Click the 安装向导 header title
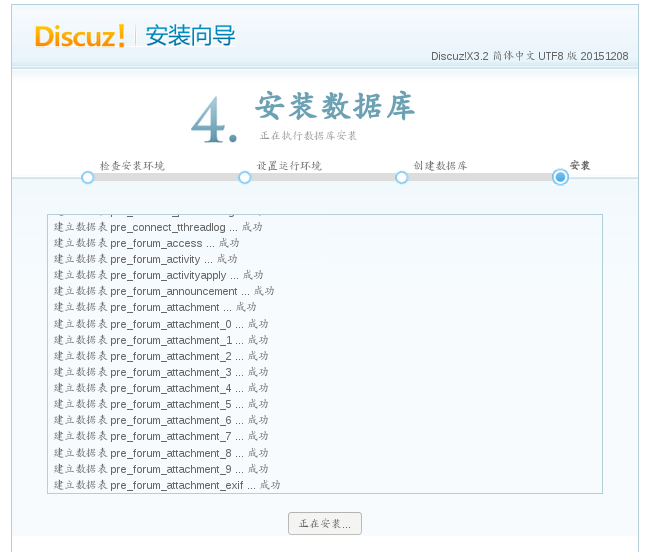The image size is (658, 552). [190, 35]
